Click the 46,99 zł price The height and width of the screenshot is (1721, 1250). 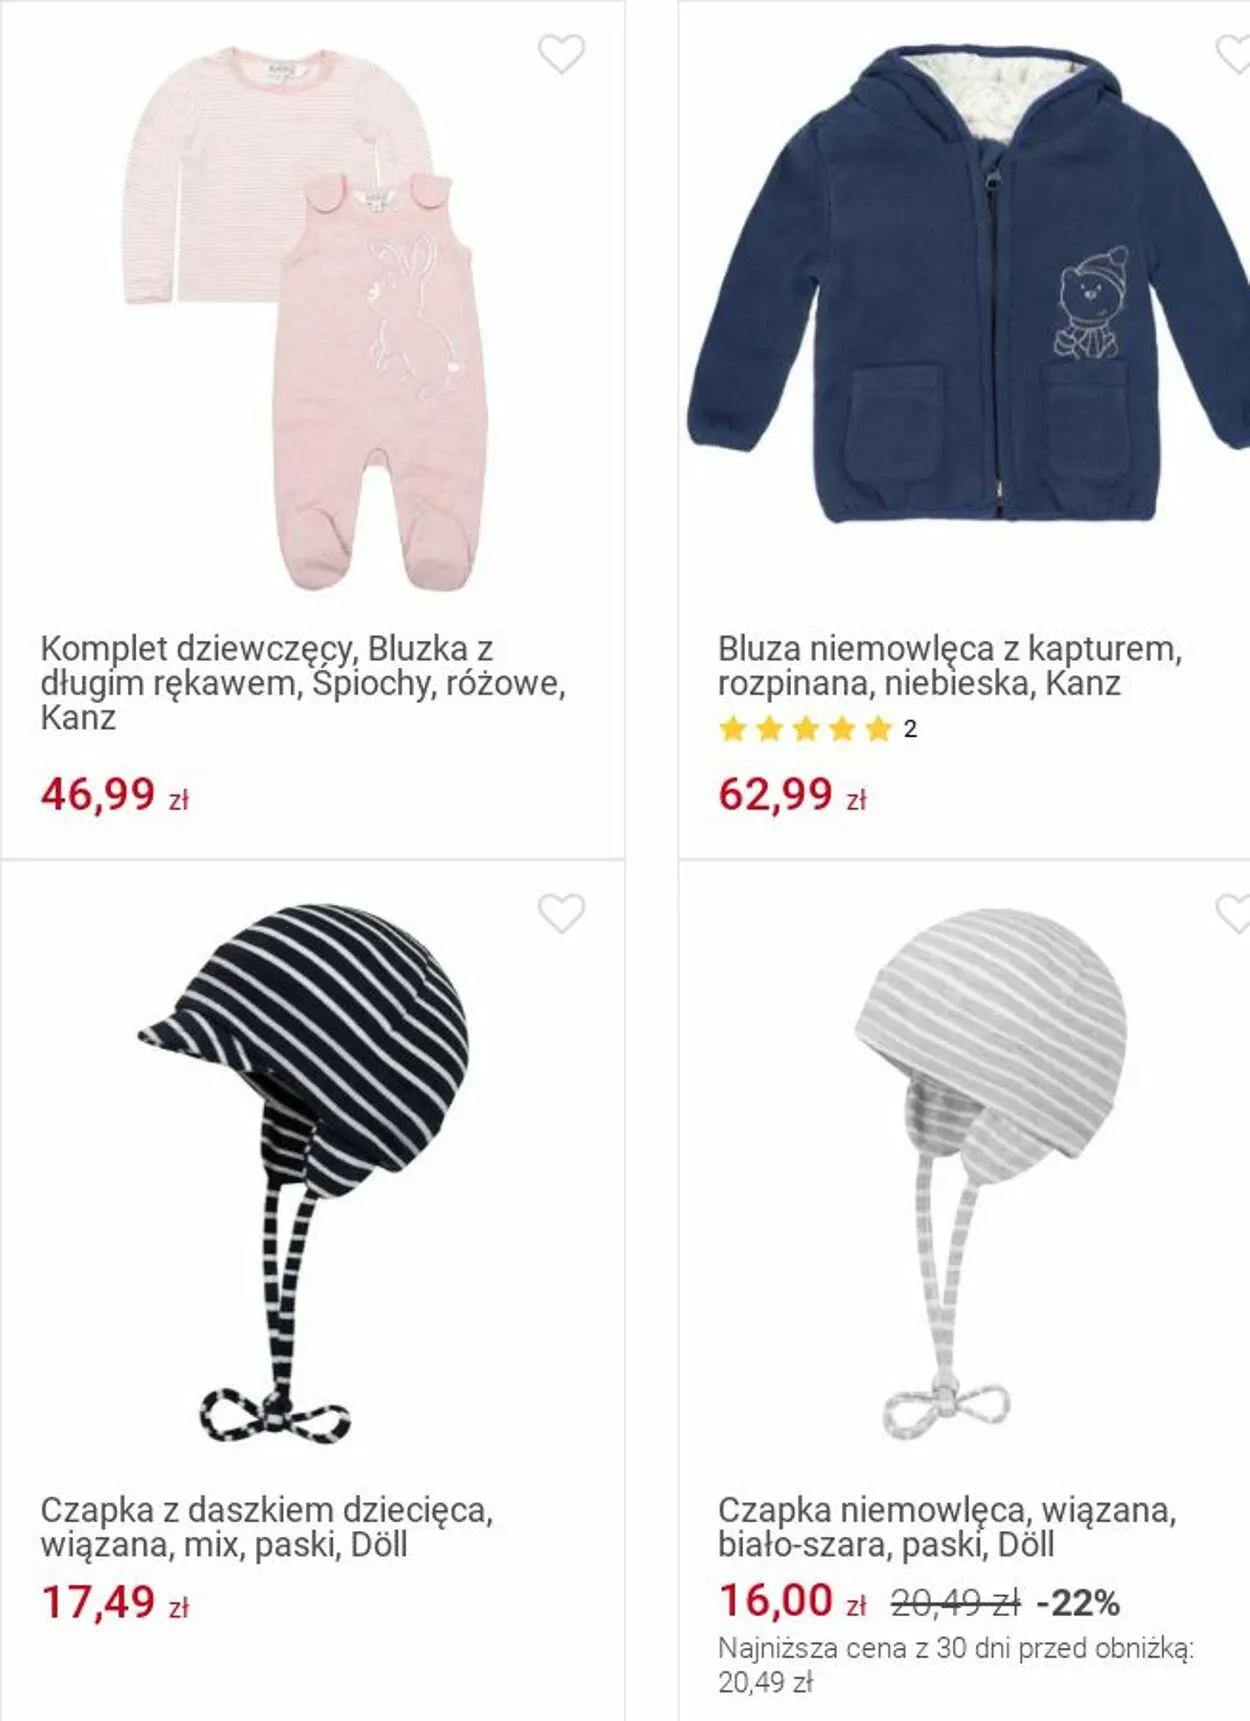coord(115,795)
